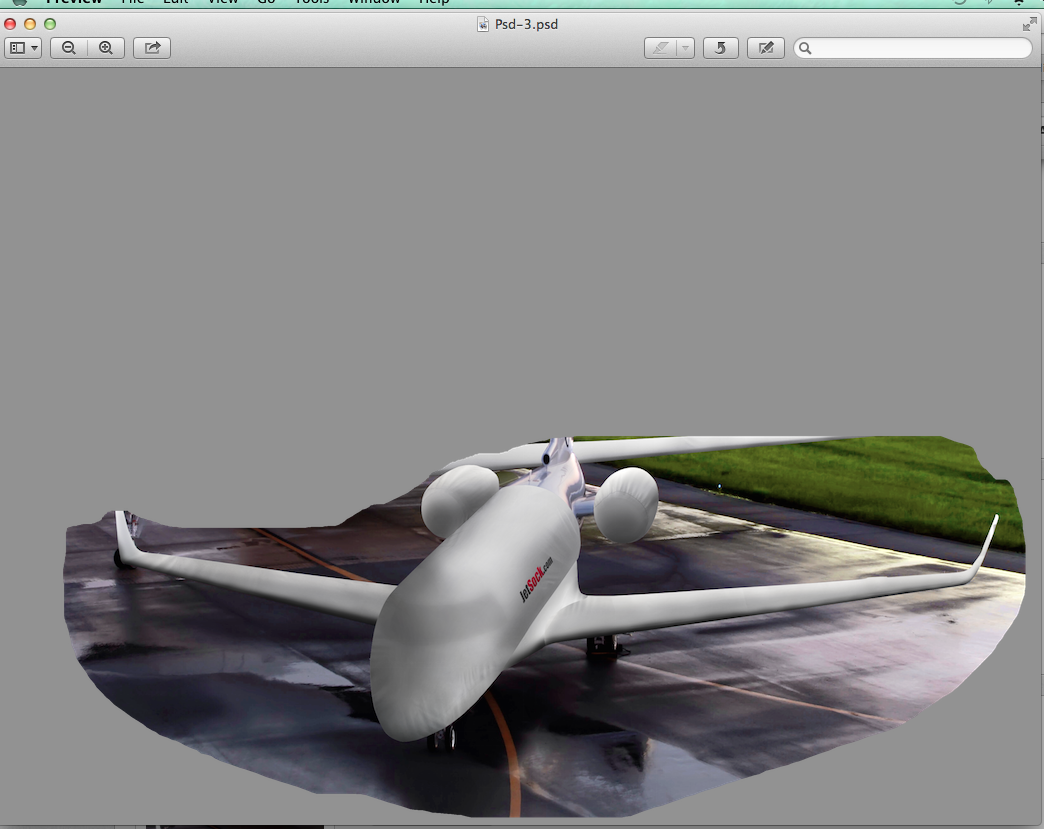The image size is (1044, 829).
Task: Open the Share button in the toolbar
Action: [152, 47]
